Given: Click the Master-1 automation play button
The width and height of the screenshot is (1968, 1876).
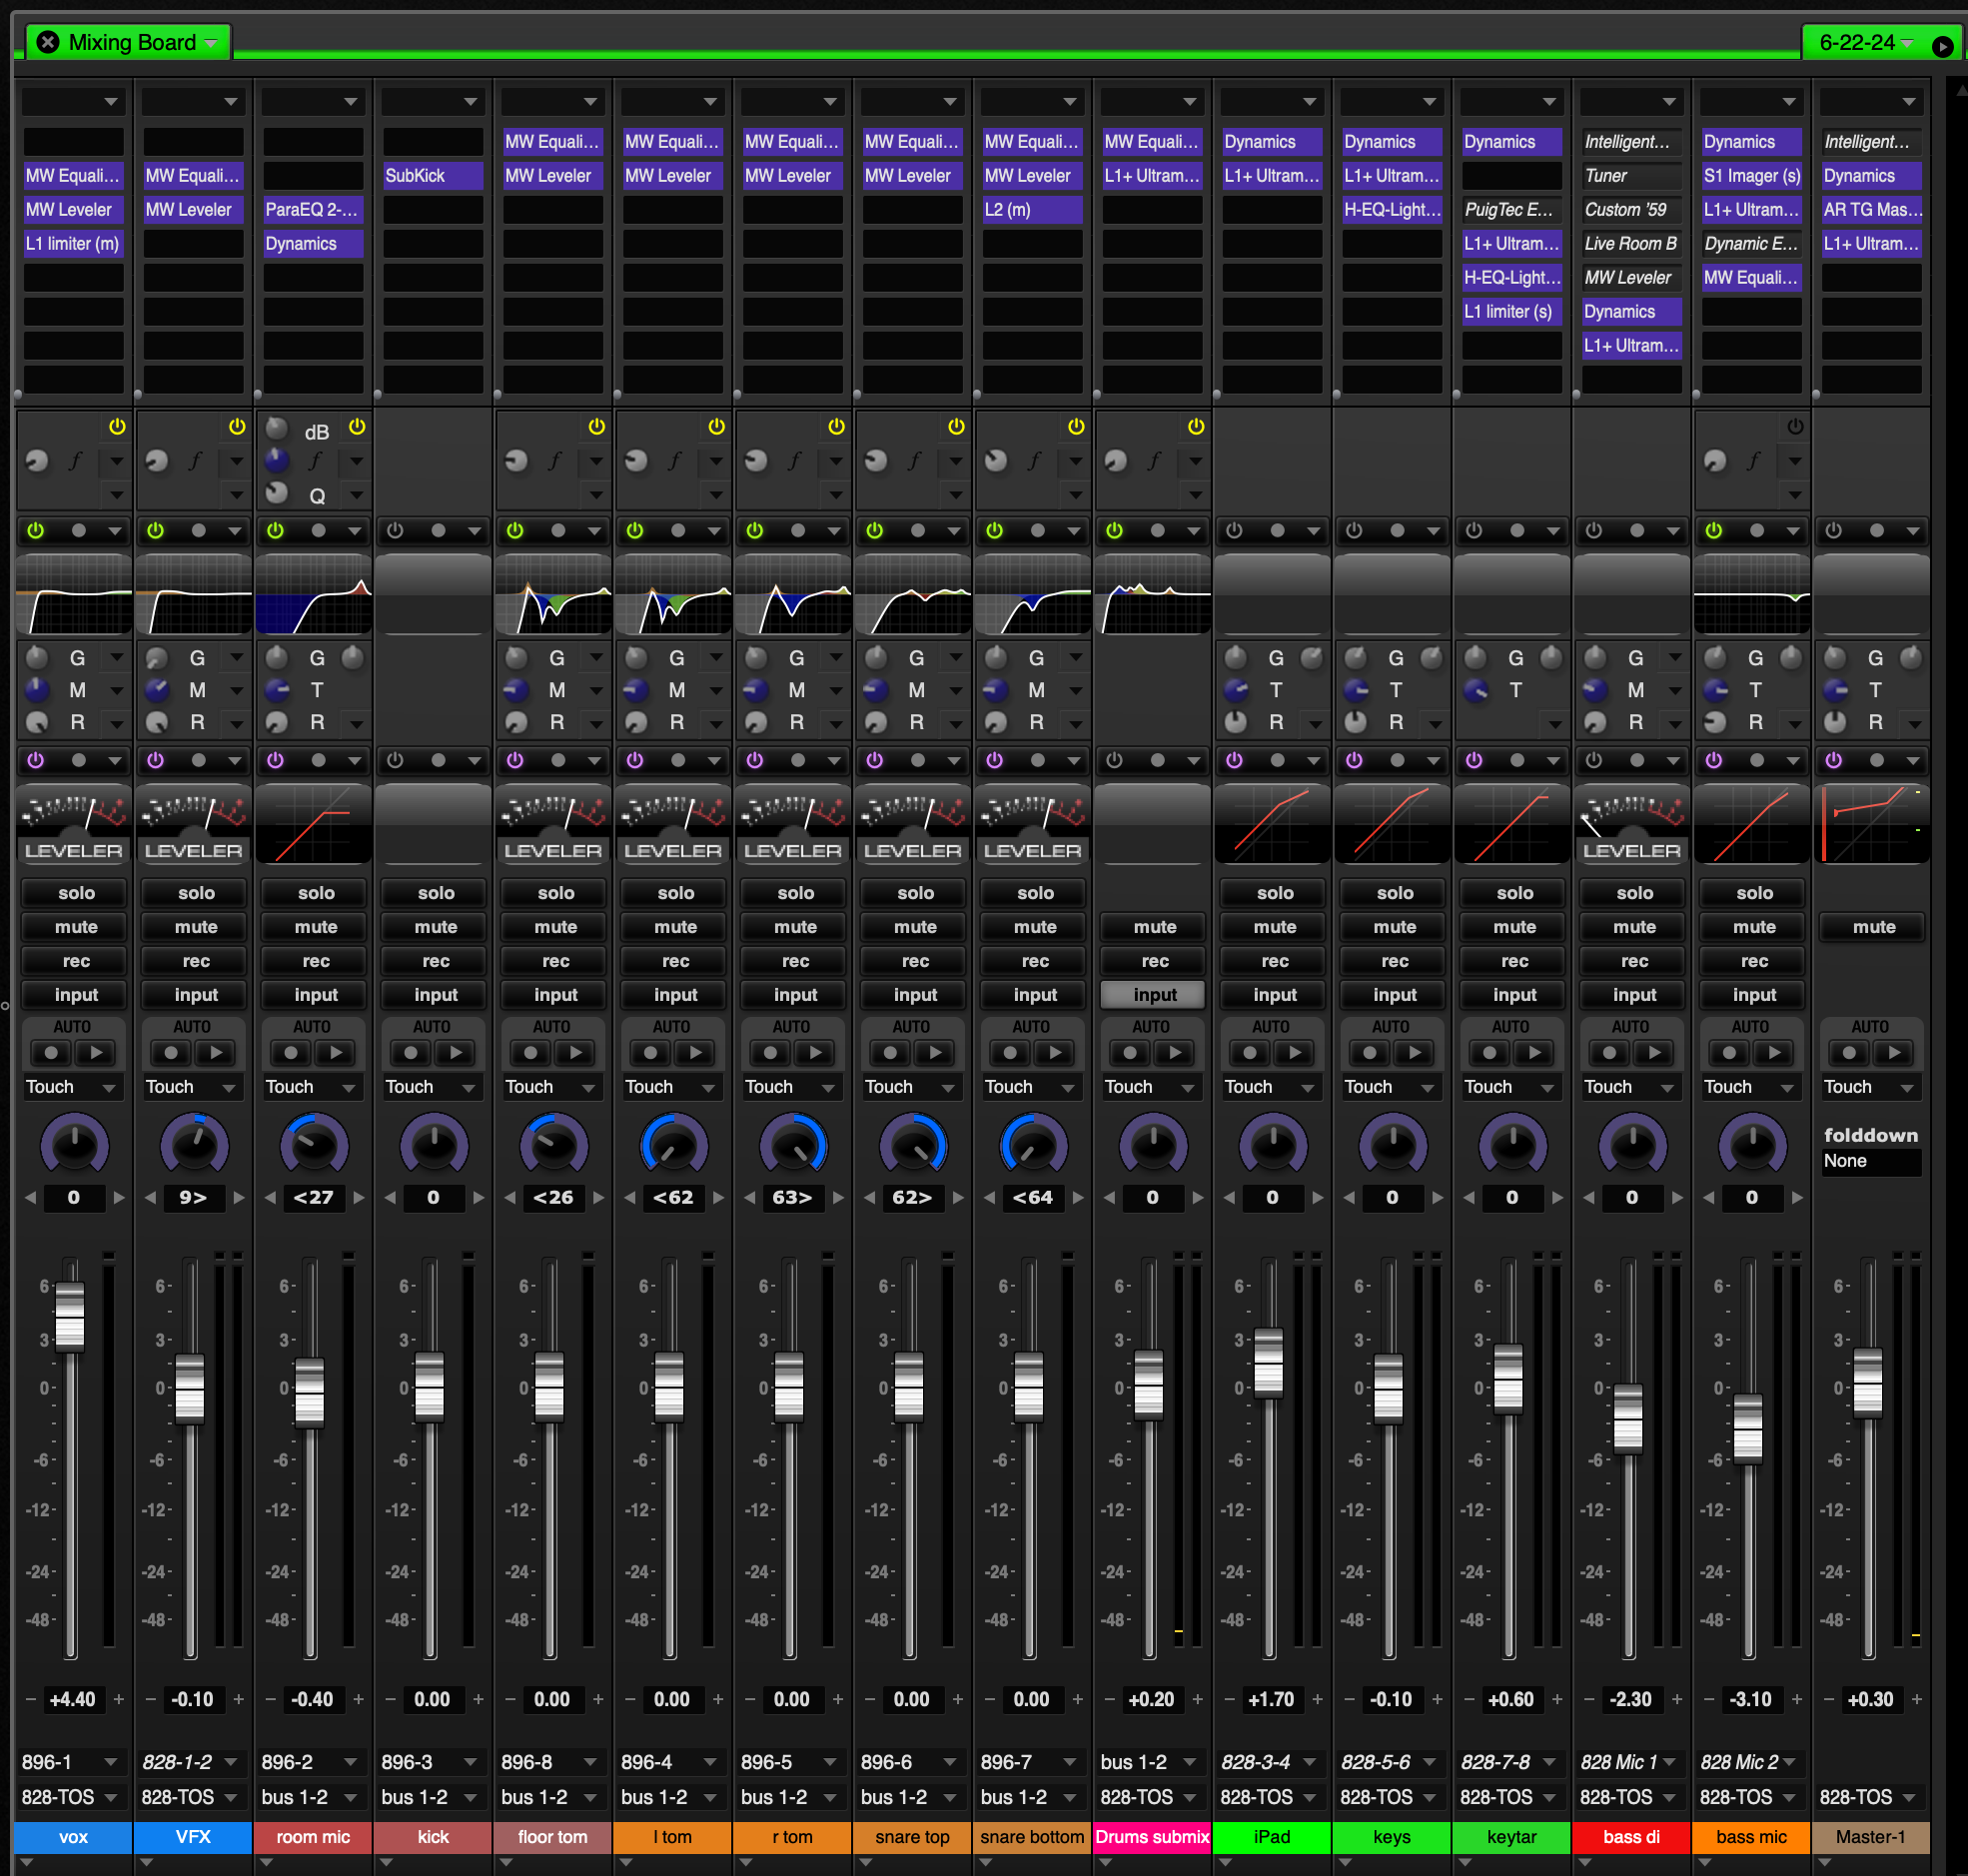Looking at the screenshot, I should click(x=1894, y=1052).
